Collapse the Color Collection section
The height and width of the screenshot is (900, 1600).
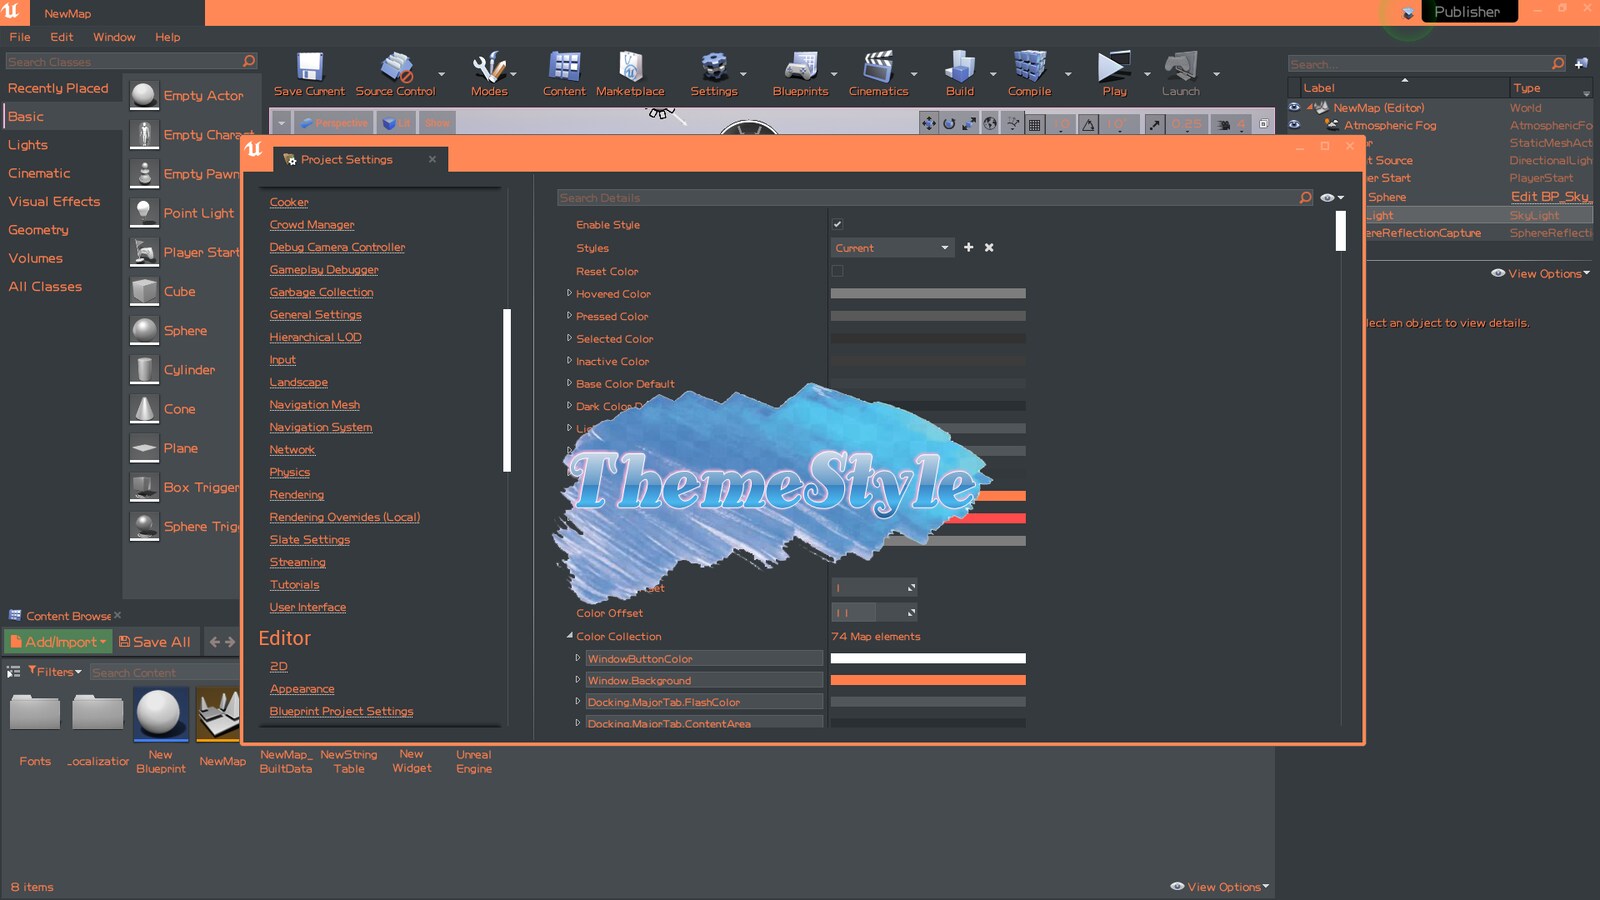click(x=569, y=636)
